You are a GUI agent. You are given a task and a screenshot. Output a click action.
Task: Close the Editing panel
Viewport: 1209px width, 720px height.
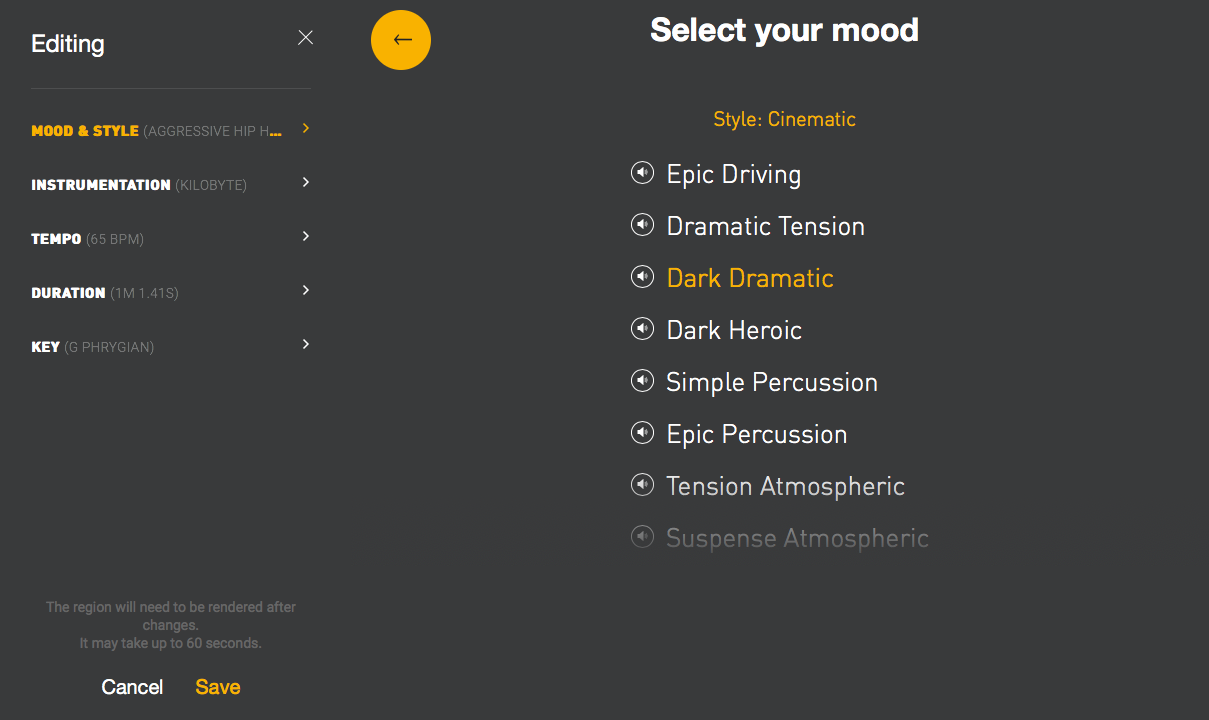coord(306,38)
